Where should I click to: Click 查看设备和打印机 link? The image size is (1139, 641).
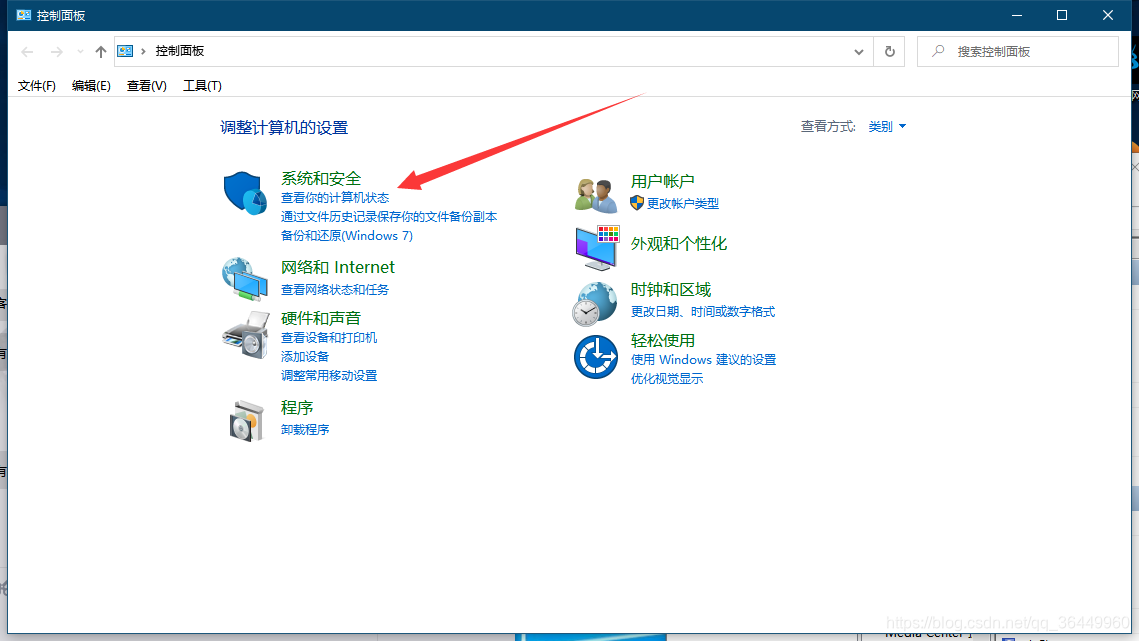pos(328,337)
